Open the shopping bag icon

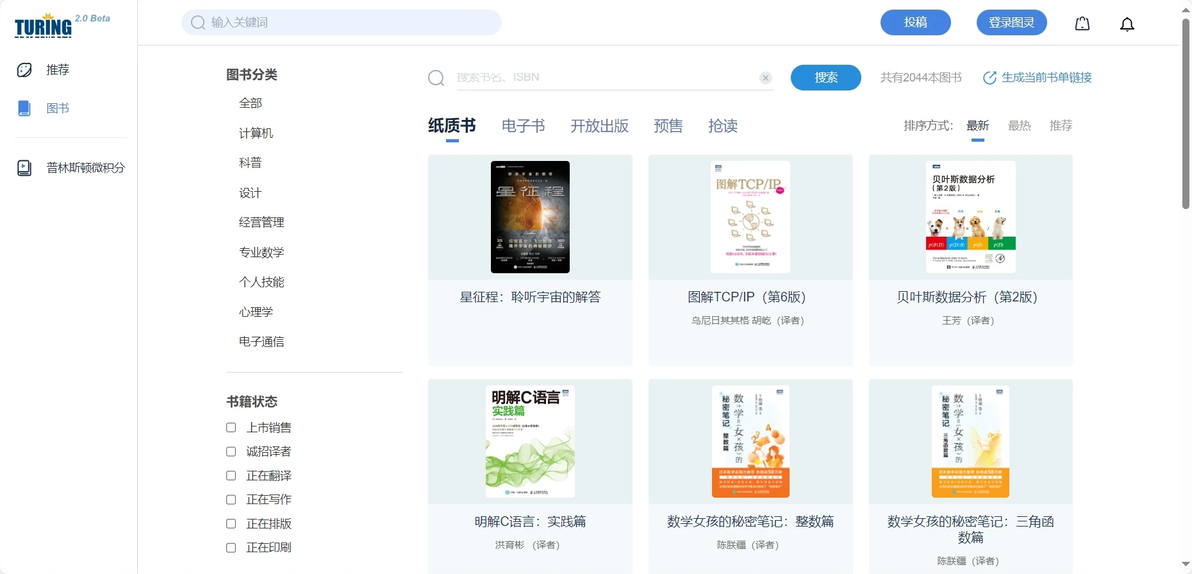[x=1082, y=24]
